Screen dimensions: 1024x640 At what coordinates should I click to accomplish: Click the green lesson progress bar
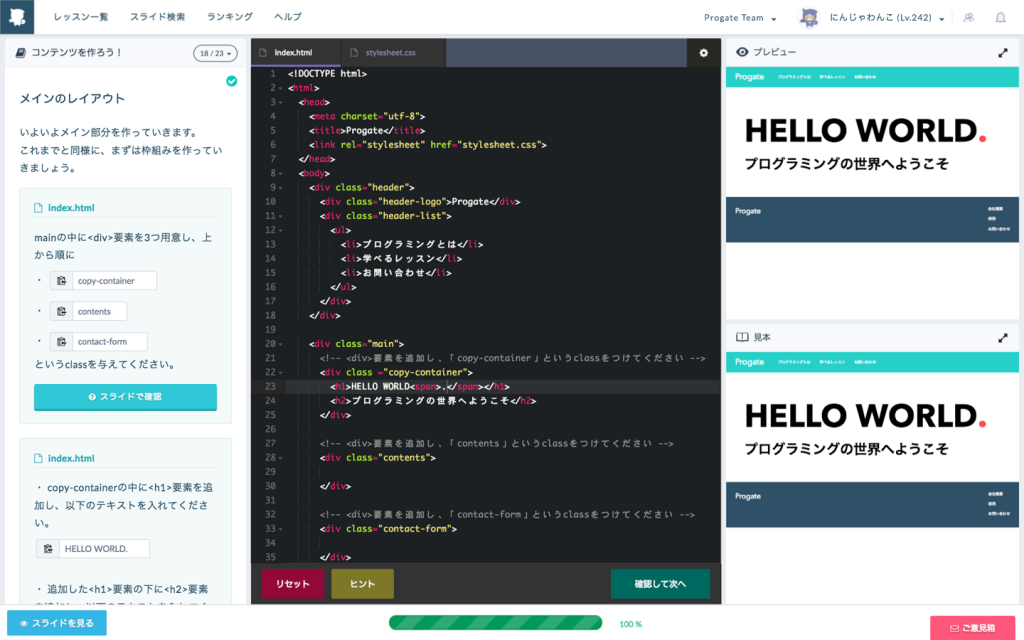(495, 623)
